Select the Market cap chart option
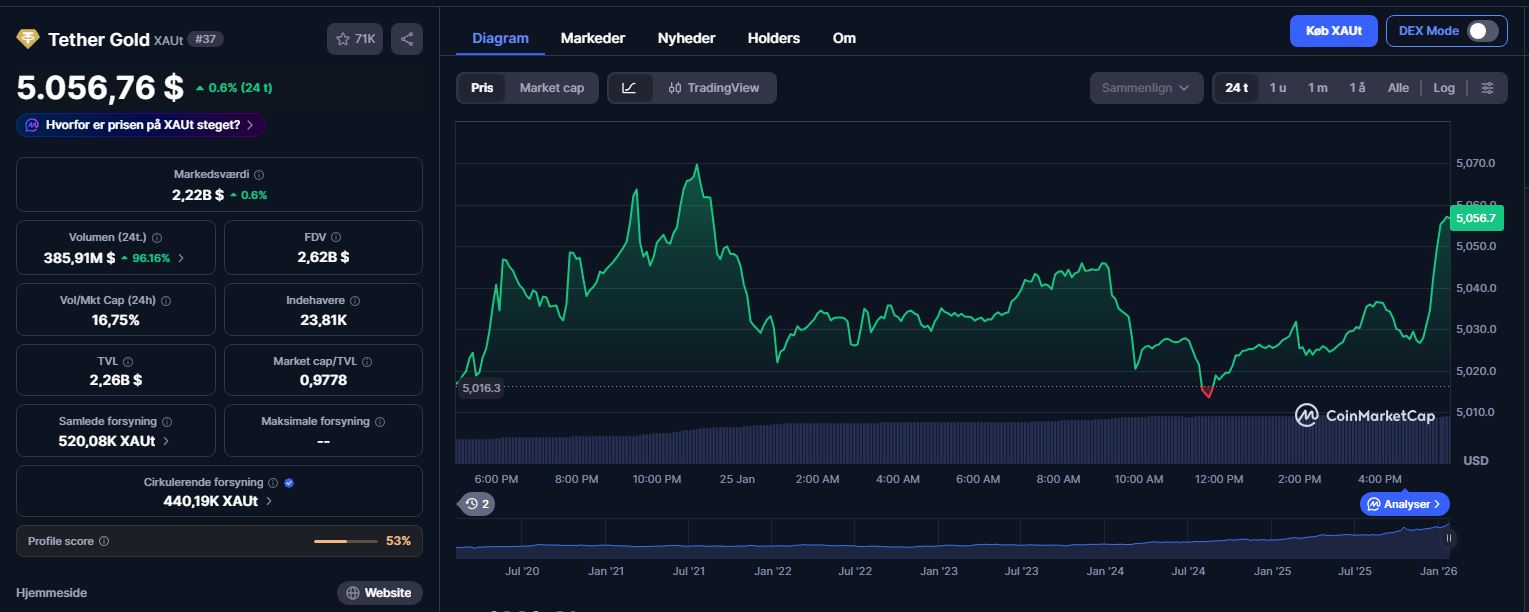The image size is (1529, 612). point(552,88)
